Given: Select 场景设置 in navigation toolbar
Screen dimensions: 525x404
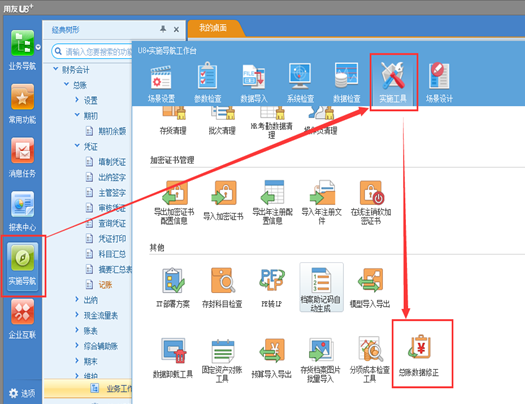Looking at the screenshot, I should tap(161, 84).
